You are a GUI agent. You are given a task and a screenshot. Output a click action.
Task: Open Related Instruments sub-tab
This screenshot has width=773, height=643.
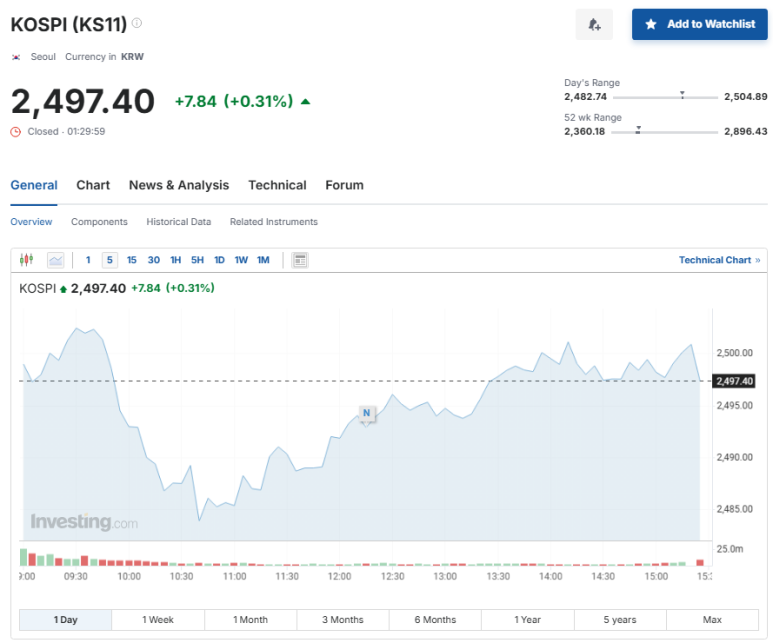tap(274, 222)
